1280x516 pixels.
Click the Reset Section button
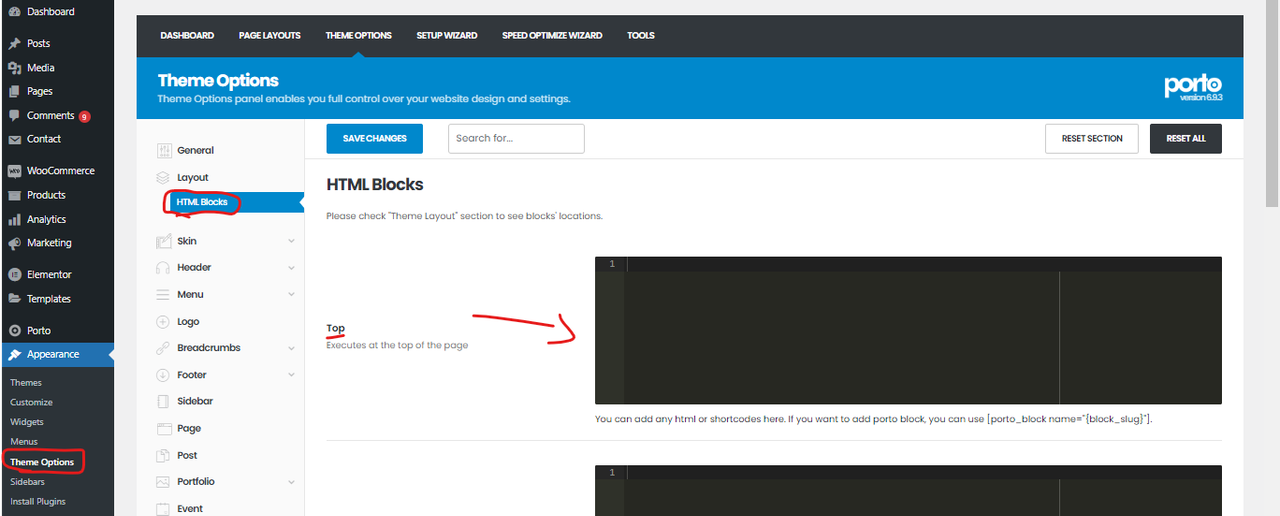(x=1092, y=139)
